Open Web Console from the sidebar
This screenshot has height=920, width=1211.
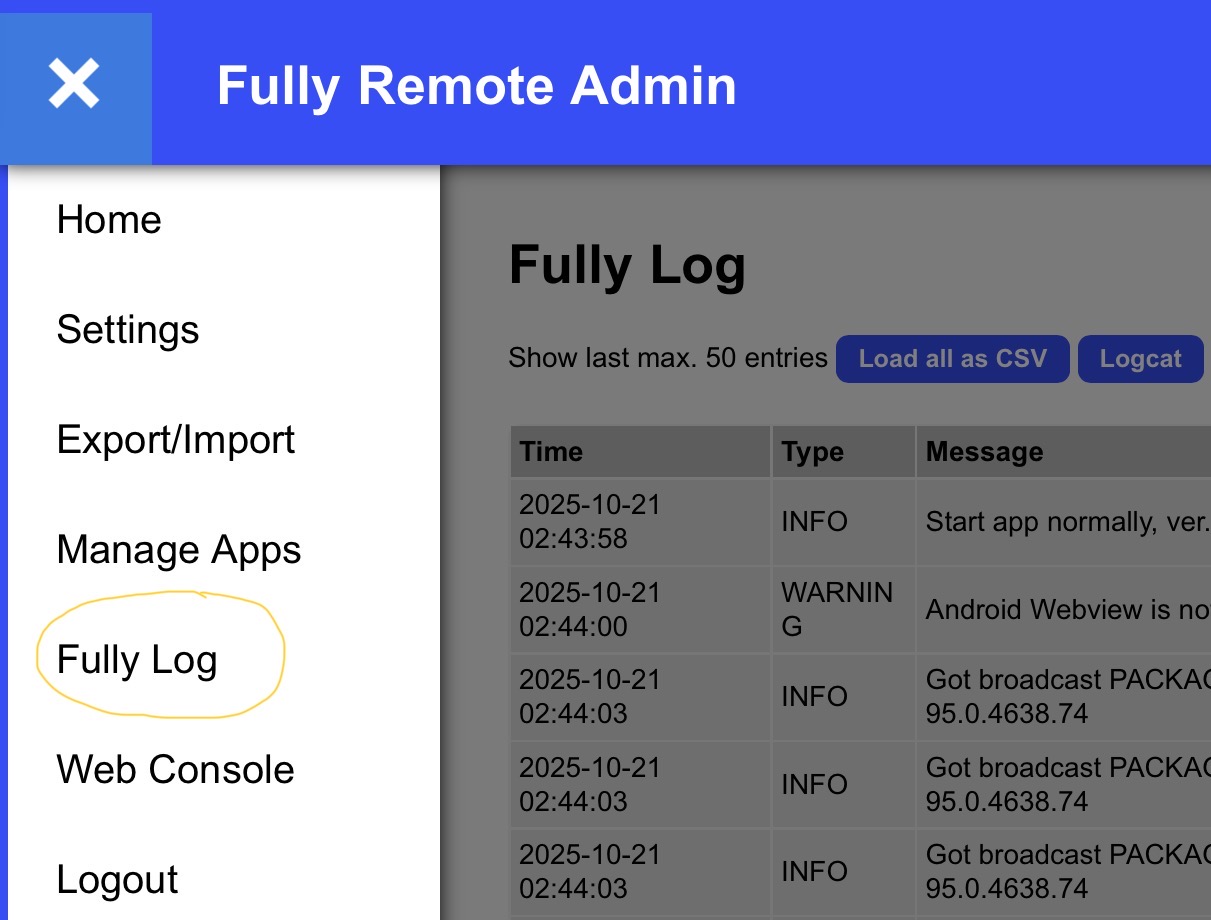point(176,770)
